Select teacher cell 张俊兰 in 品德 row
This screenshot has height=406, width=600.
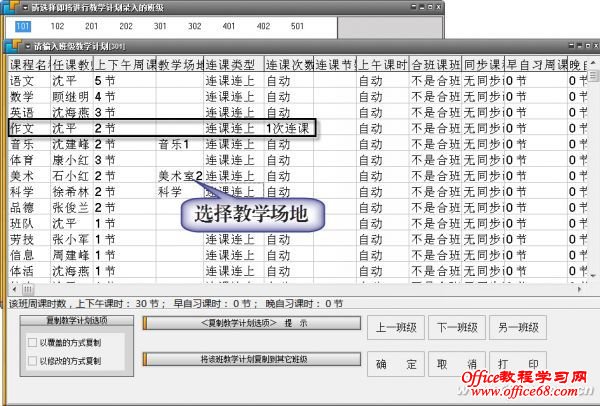pyautogui.click(x=72, y=208)
